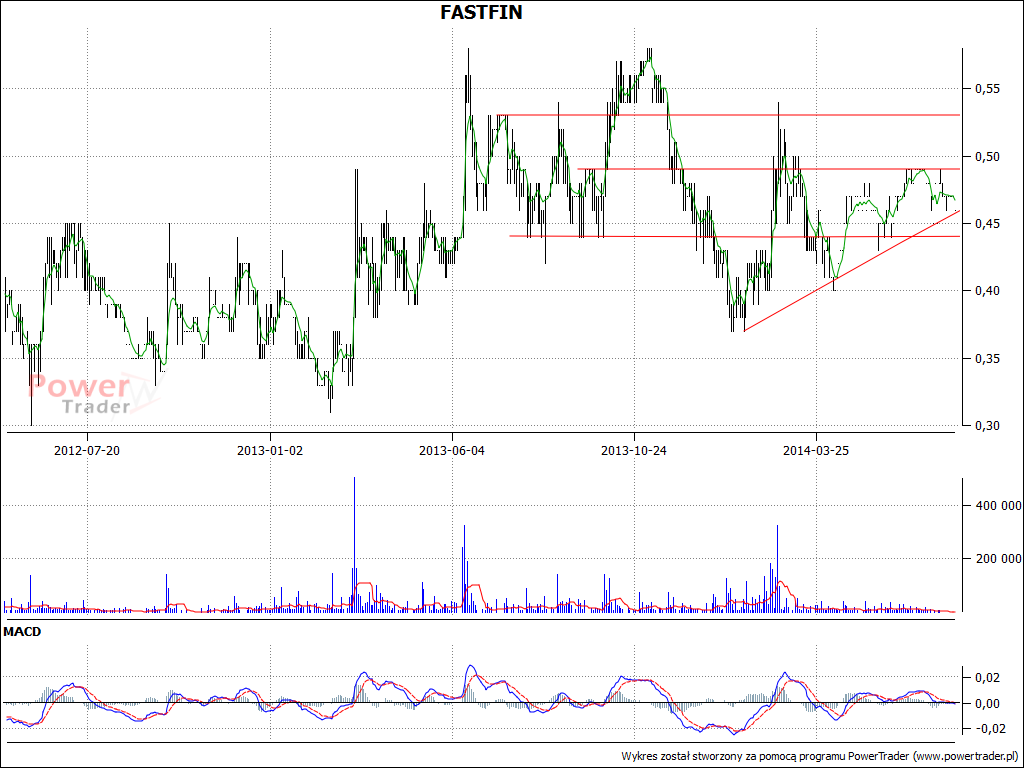Click the 0,40 price axis label
Viewport: 1024px width, 768px height.
click(987, 291)
